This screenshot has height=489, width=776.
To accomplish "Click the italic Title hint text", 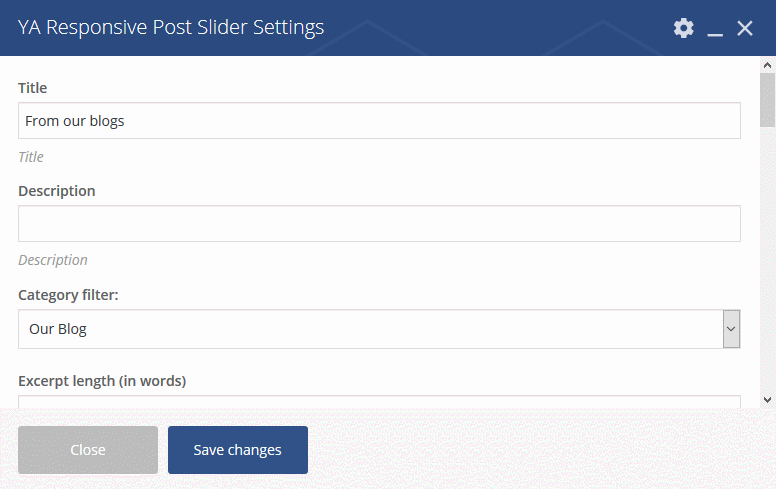I will click(31, 157).
